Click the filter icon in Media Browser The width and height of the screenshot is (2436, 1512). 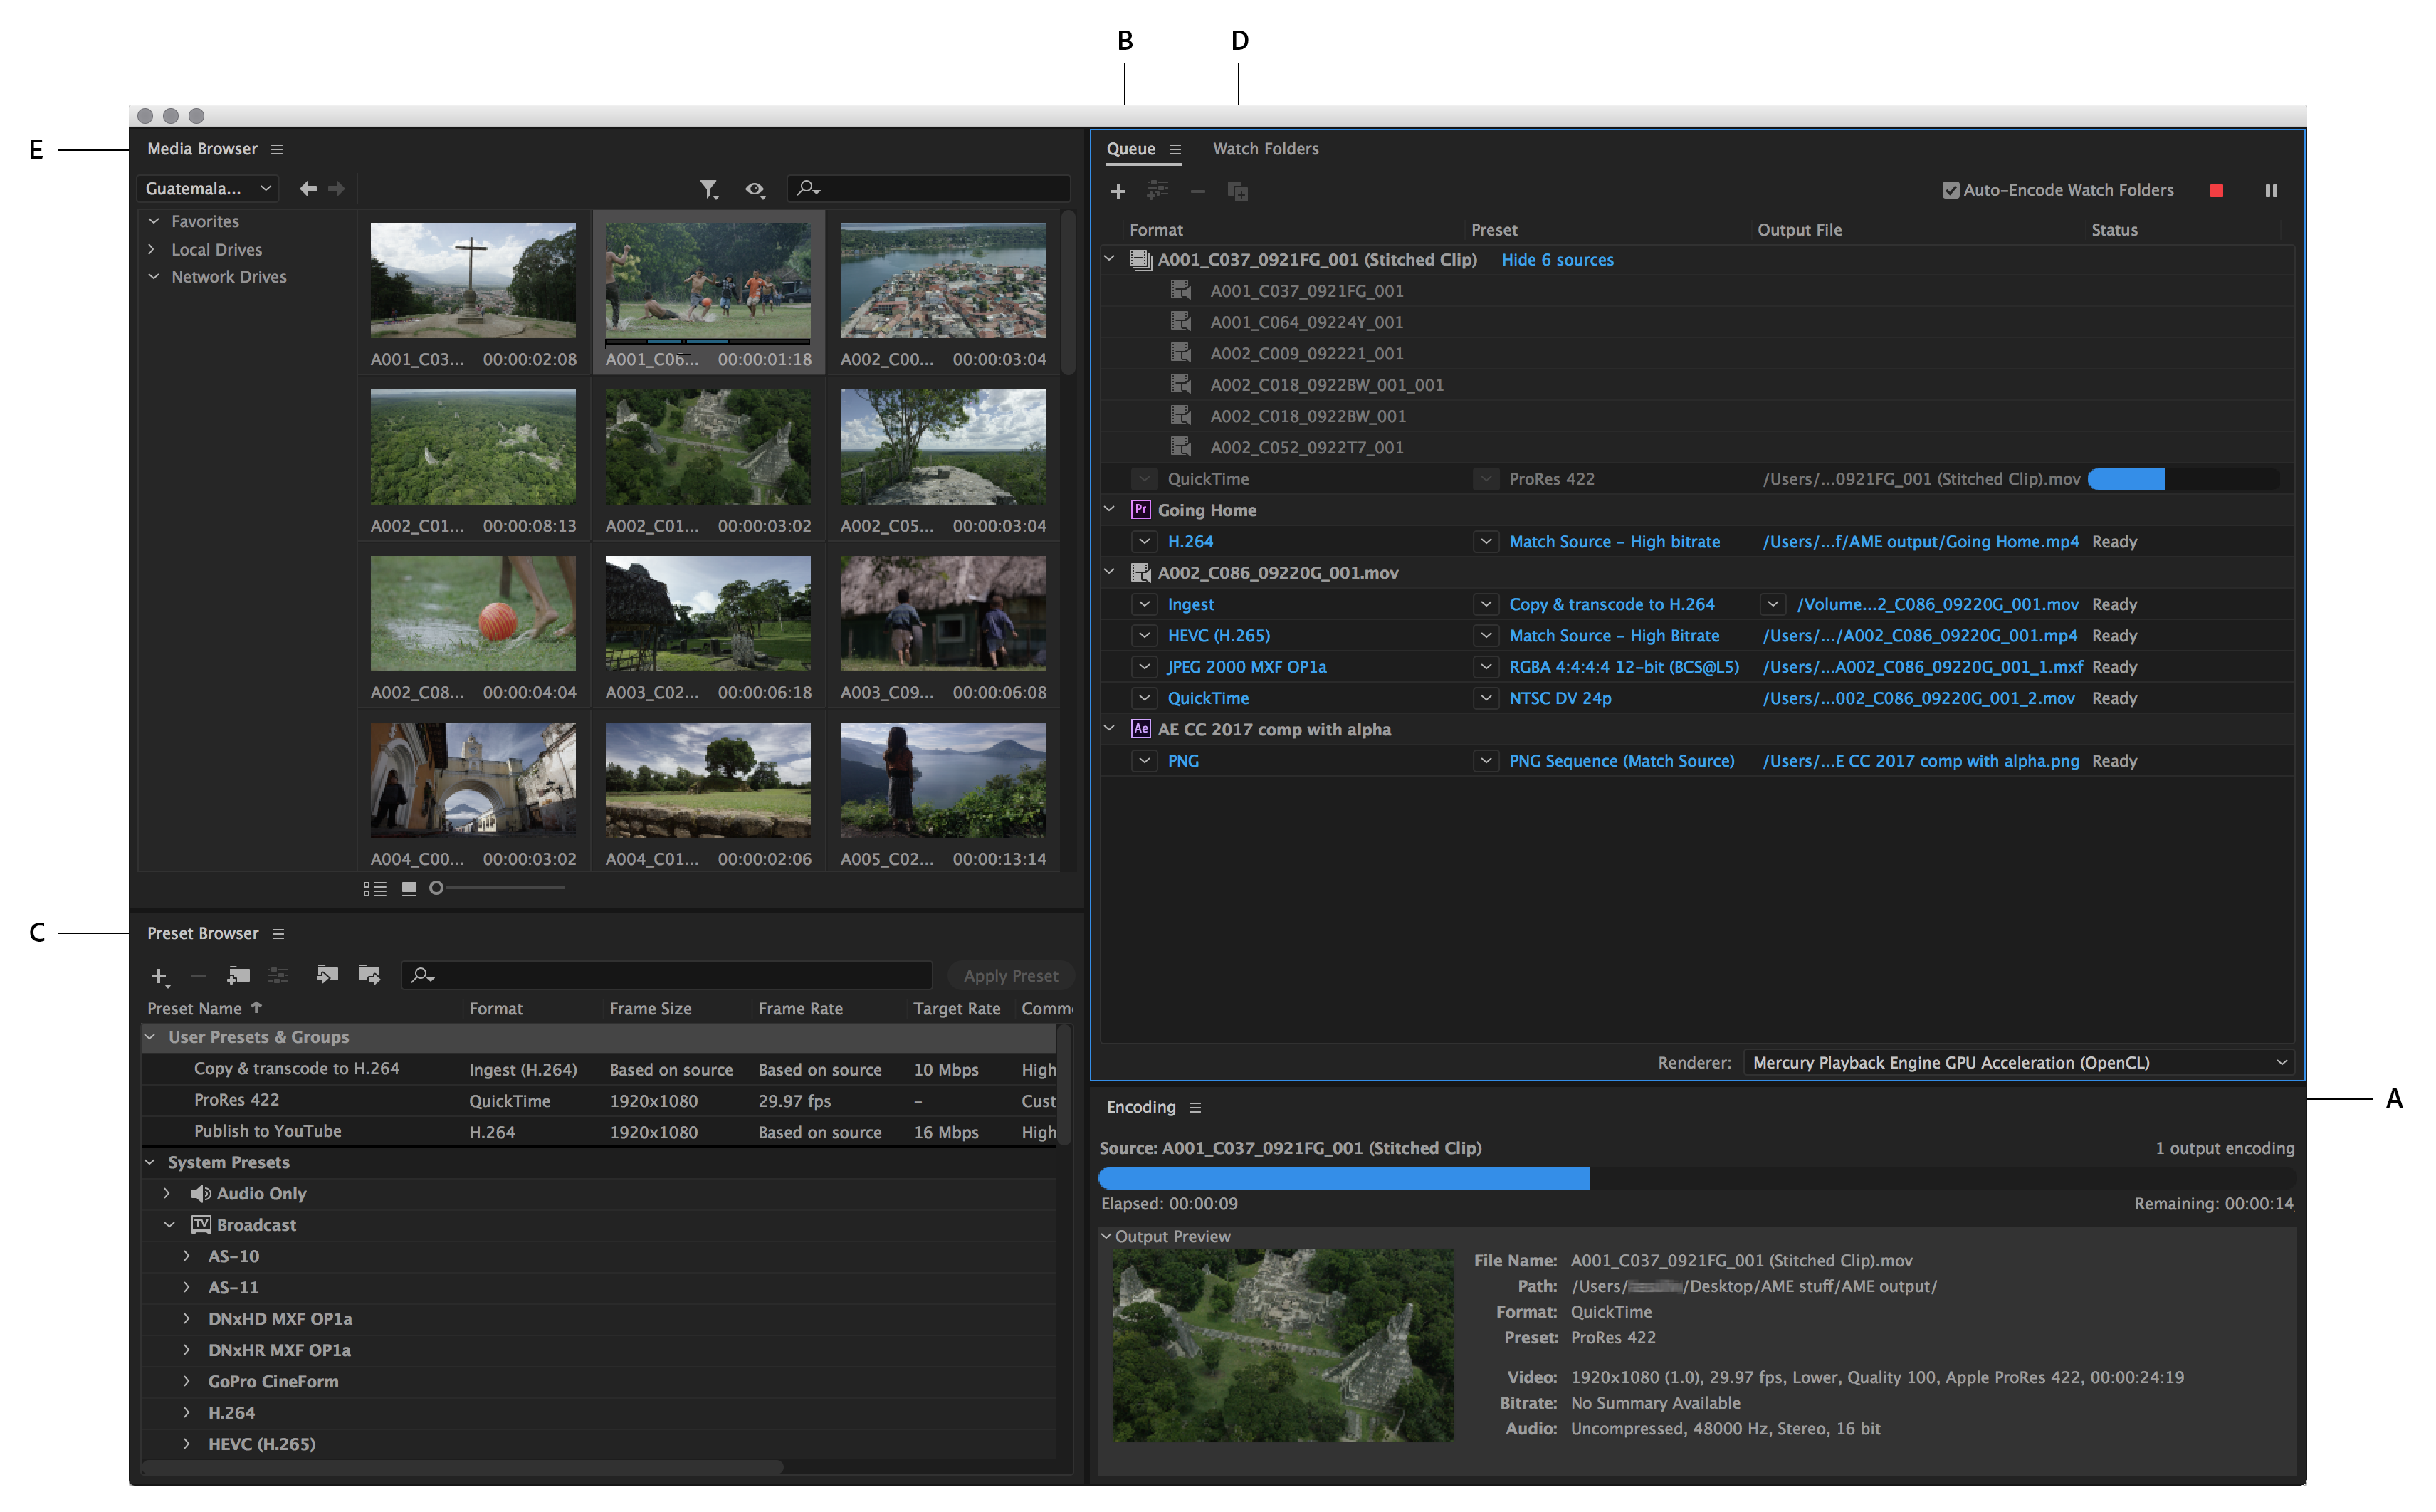[709, 188]
